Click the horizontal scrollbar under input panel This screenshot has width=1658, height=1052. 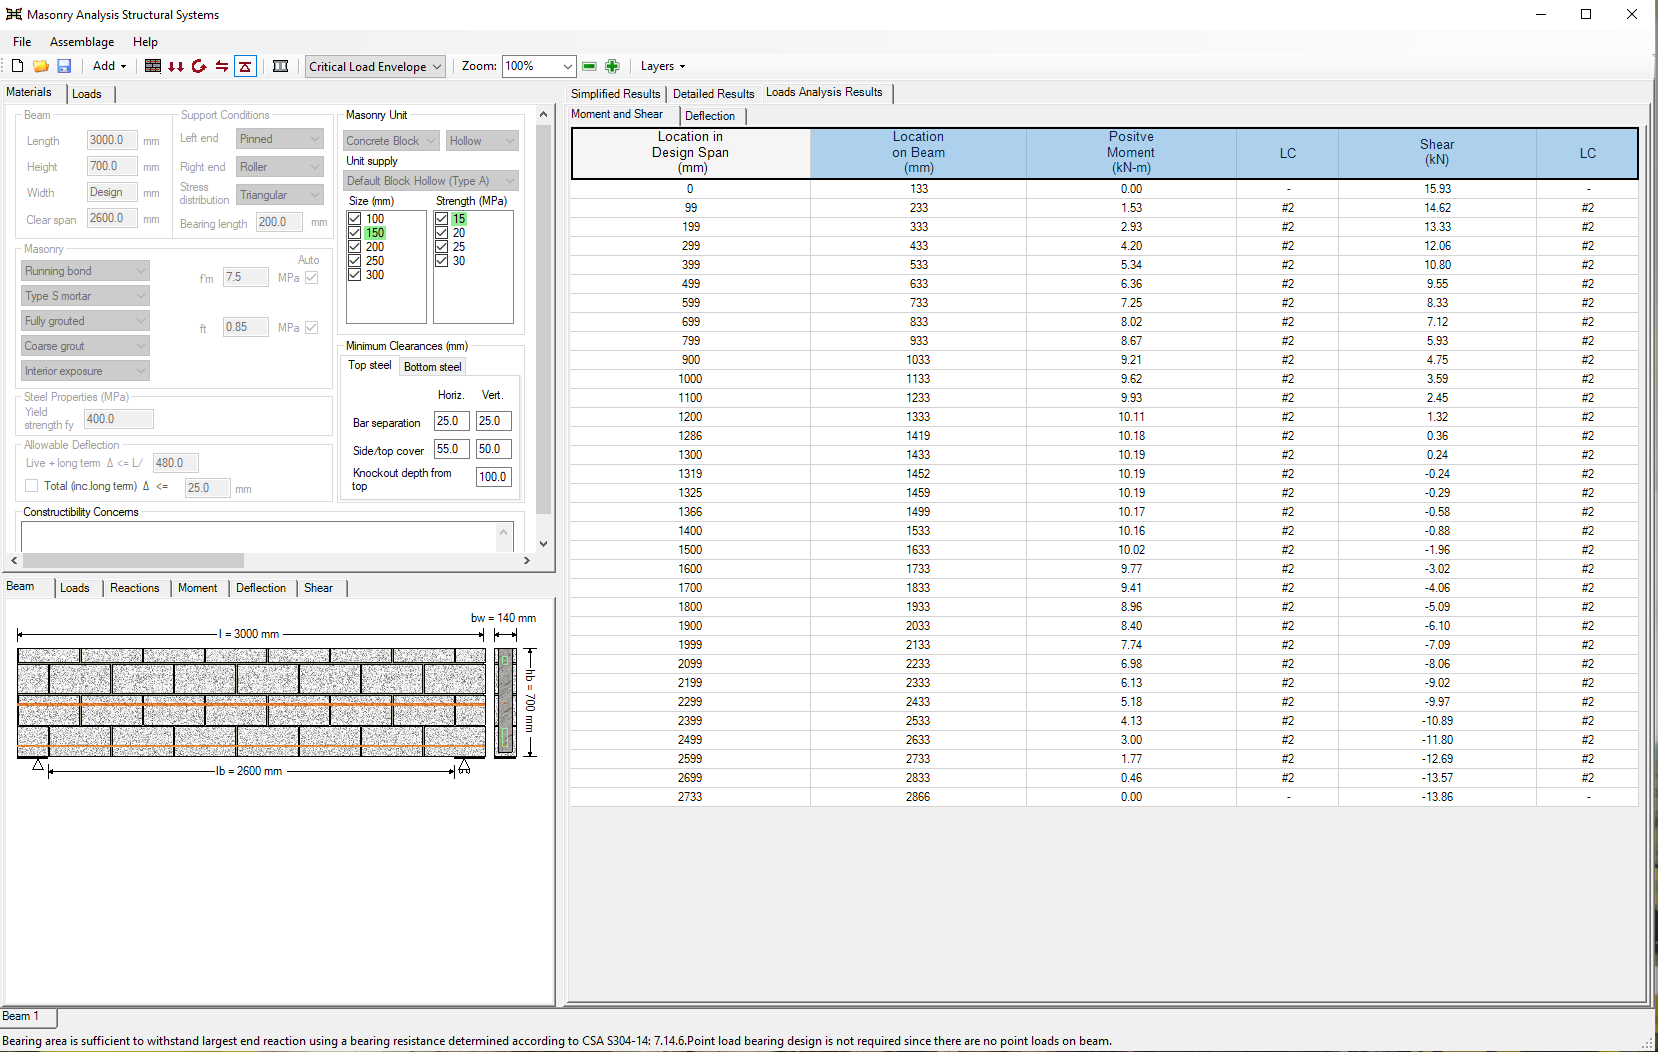coord(270,561)
